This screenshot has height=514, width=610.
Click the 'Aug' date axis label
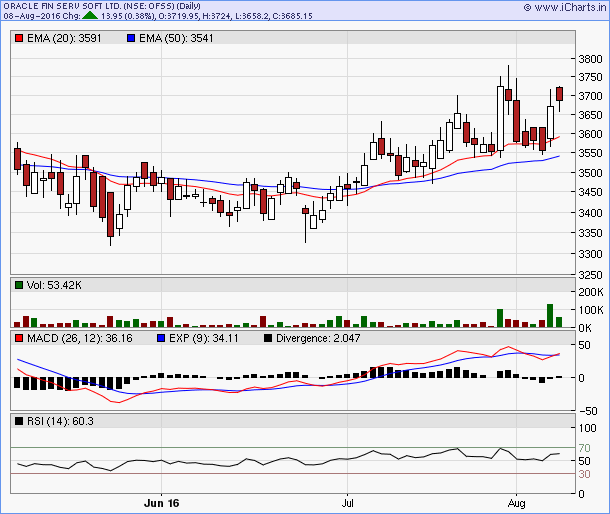coord(516,503)
